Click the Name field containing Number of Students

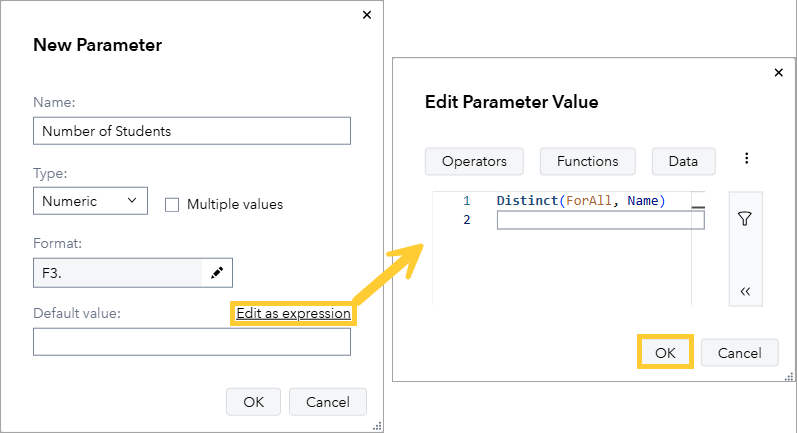click(x=192, y=131)
